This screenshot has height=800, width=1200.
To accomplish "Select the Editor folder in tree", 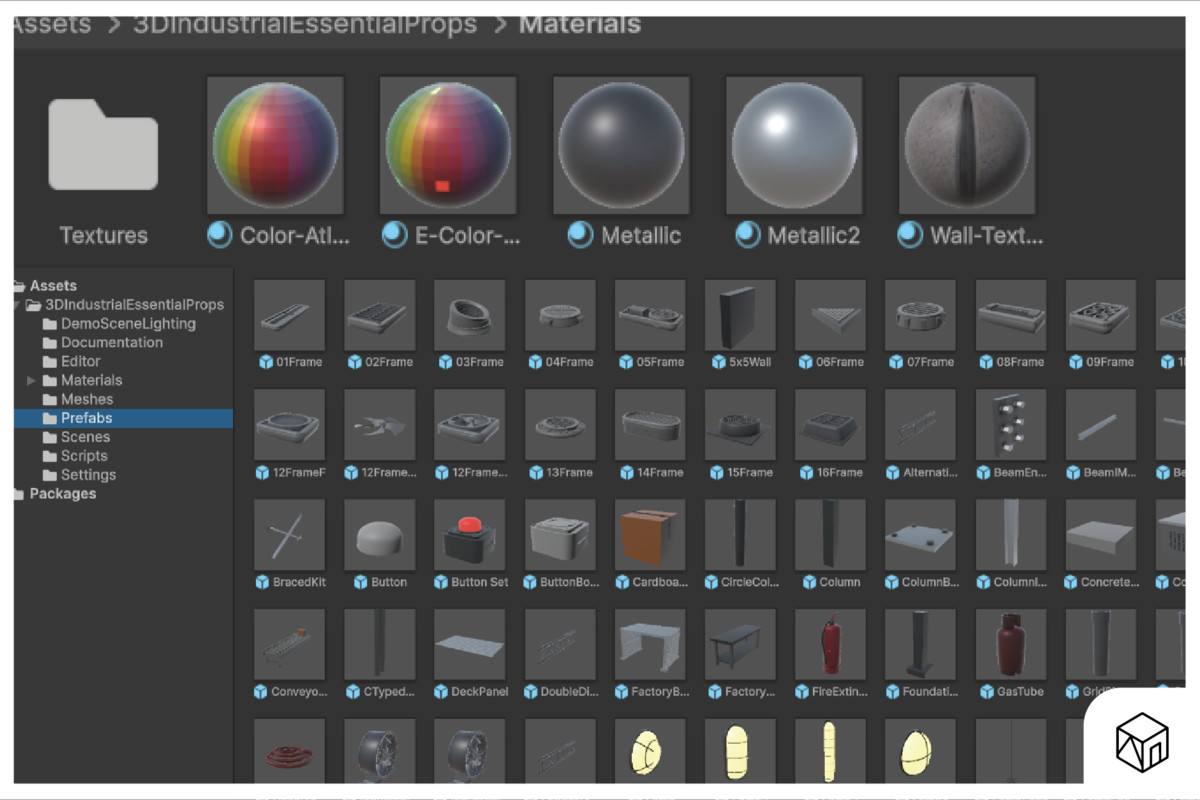I will tap(80, 362).
